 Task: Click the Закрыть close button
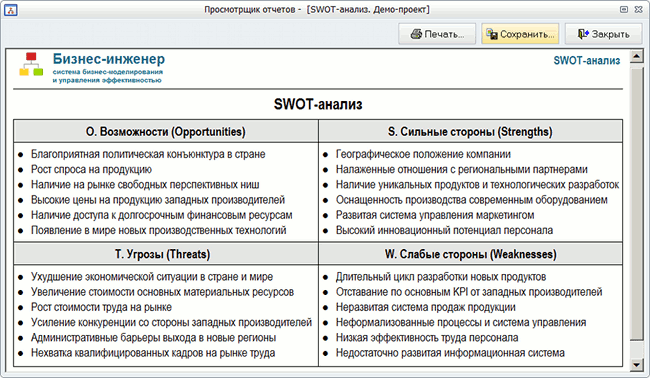click(603, 34)
